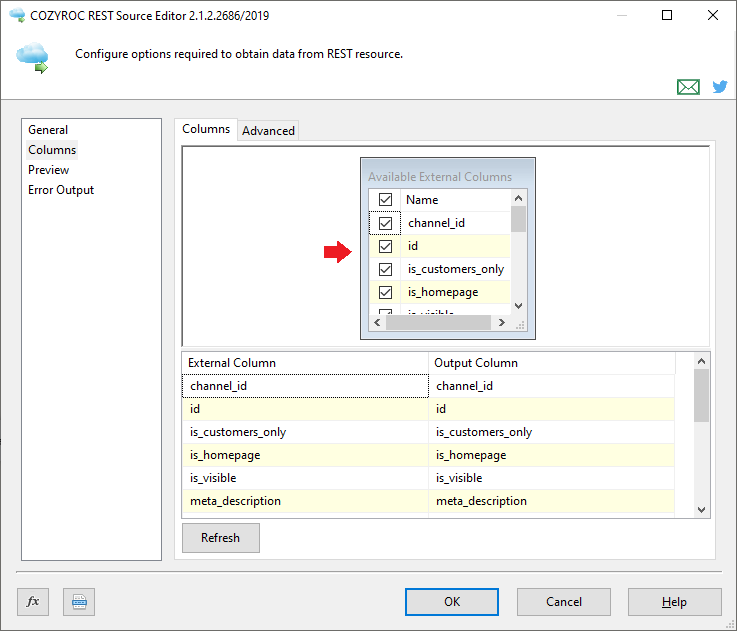This screenshot has height=631, width=737.
Task: Click the Name header in available columns
Action: [x=455, y=200]
